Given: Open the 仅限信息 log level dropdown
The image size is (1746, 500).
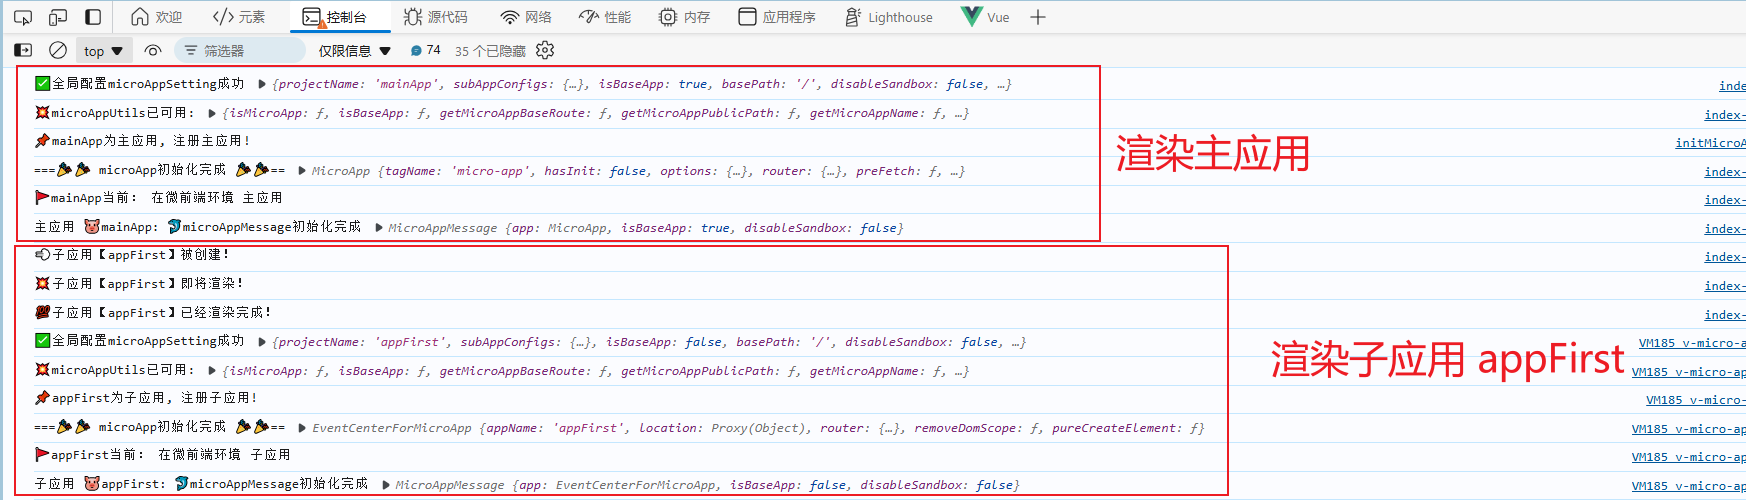Looking at the screenshot, I should coord(354,50).
